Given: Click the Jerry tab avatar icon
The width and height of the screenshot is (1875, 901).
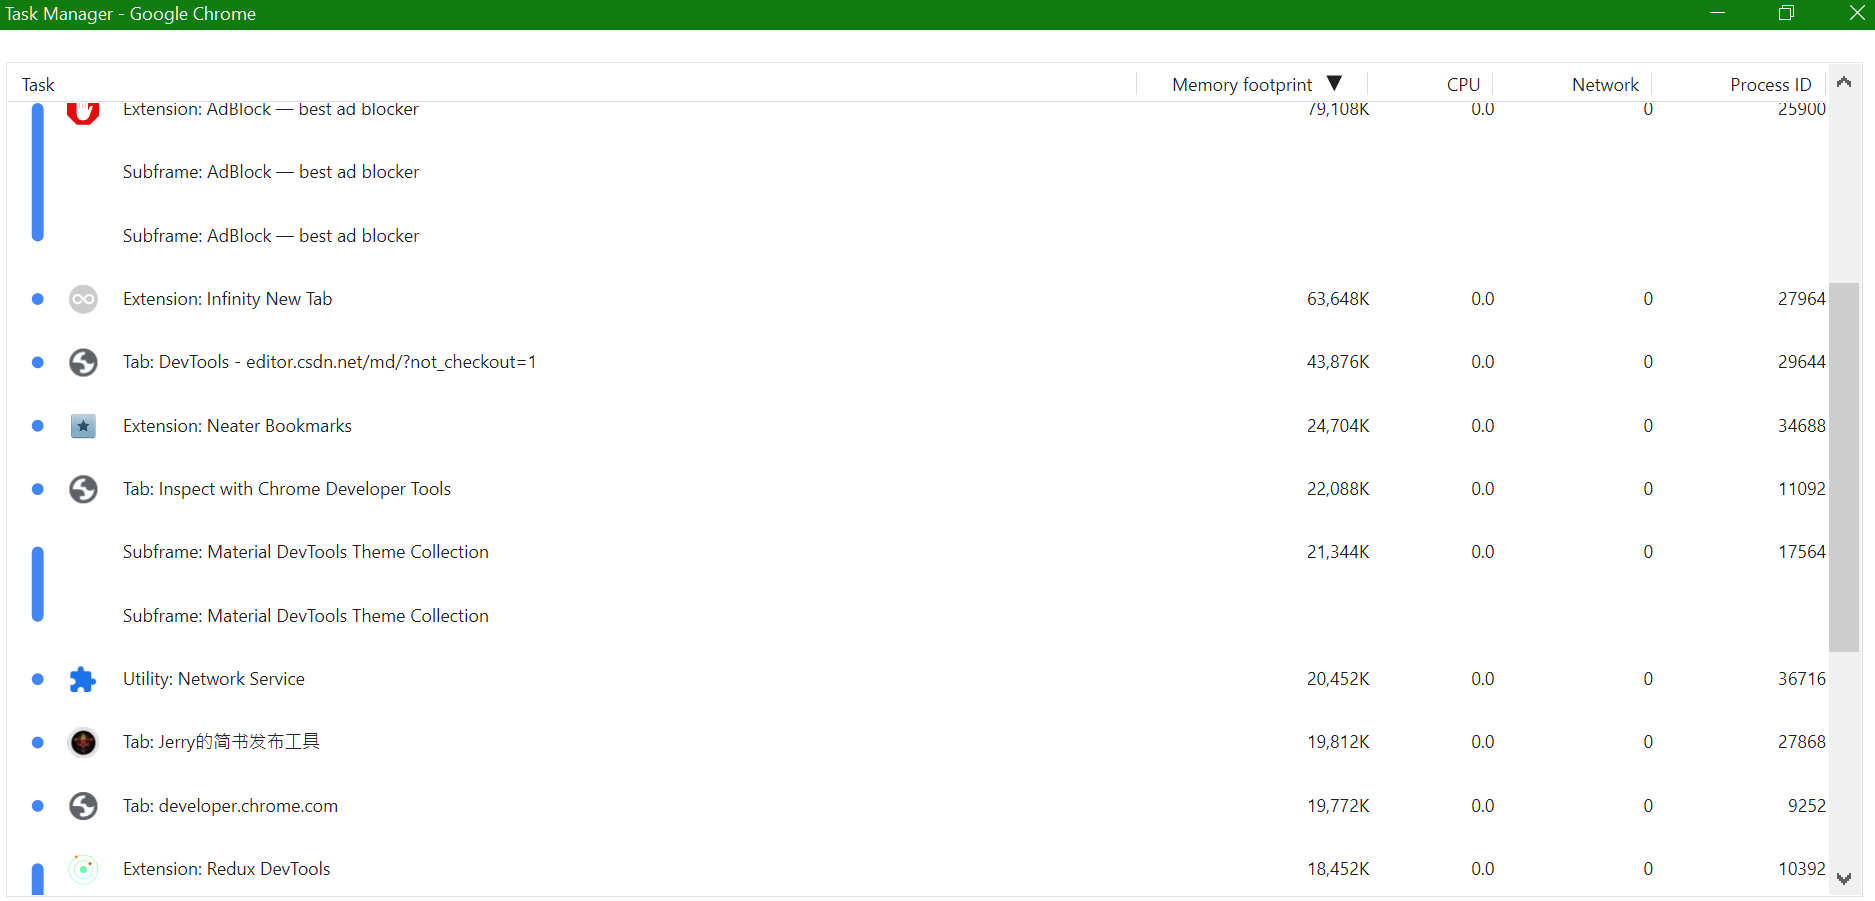Looking at the screenshot, I should click(83, 742).
